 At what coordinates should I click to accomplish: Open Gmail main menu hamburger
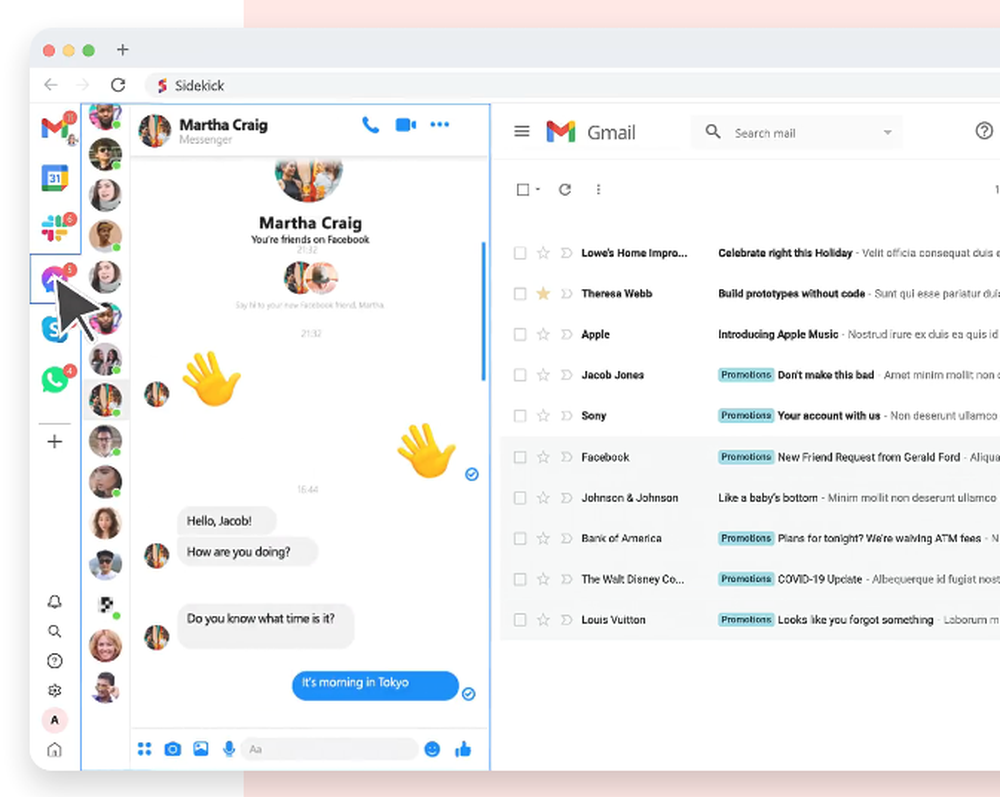(522, 131)
